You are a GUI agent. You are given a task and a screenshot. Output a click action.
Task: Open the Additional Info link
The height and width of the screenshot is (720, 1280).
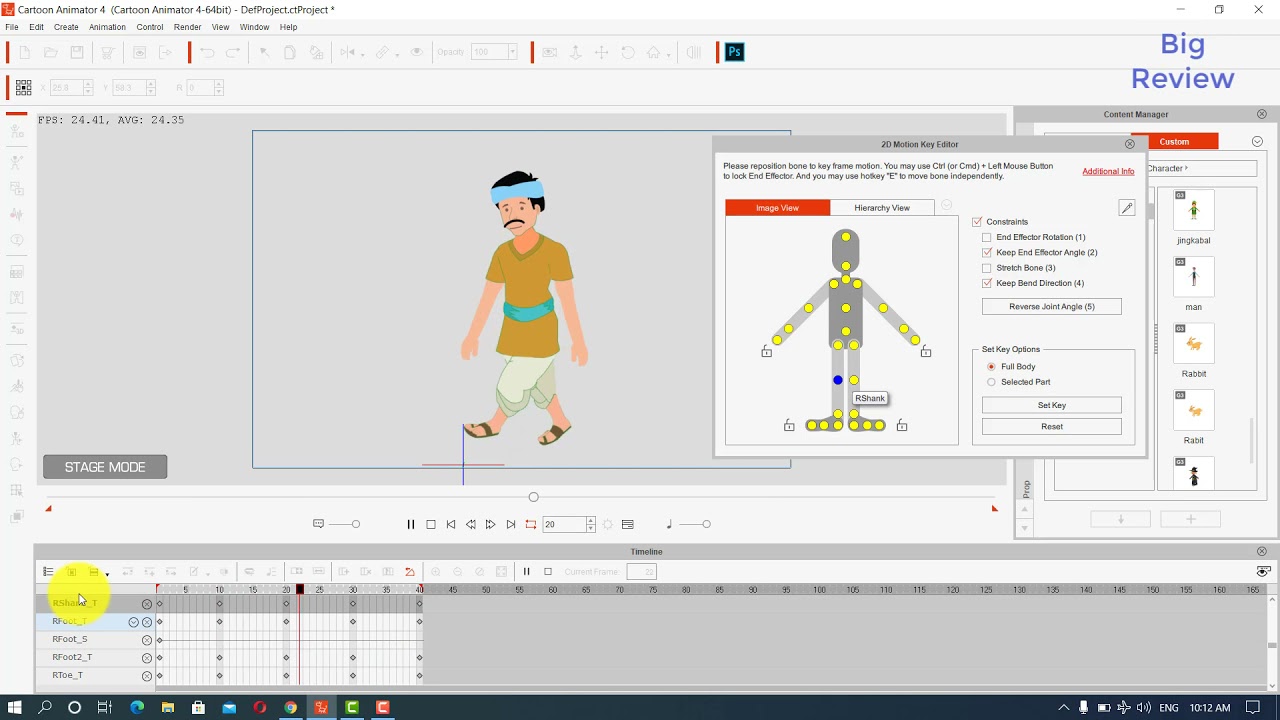(x=1108, y=171)
